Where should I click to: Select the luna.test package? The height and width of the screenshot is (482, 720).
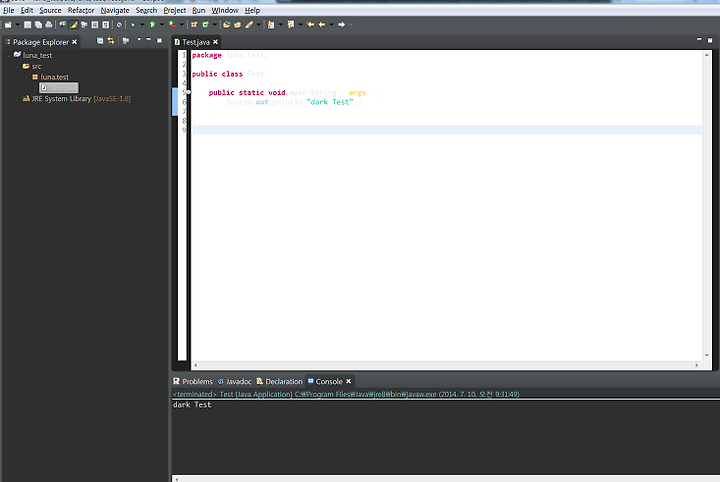click(x=54, y=77)
